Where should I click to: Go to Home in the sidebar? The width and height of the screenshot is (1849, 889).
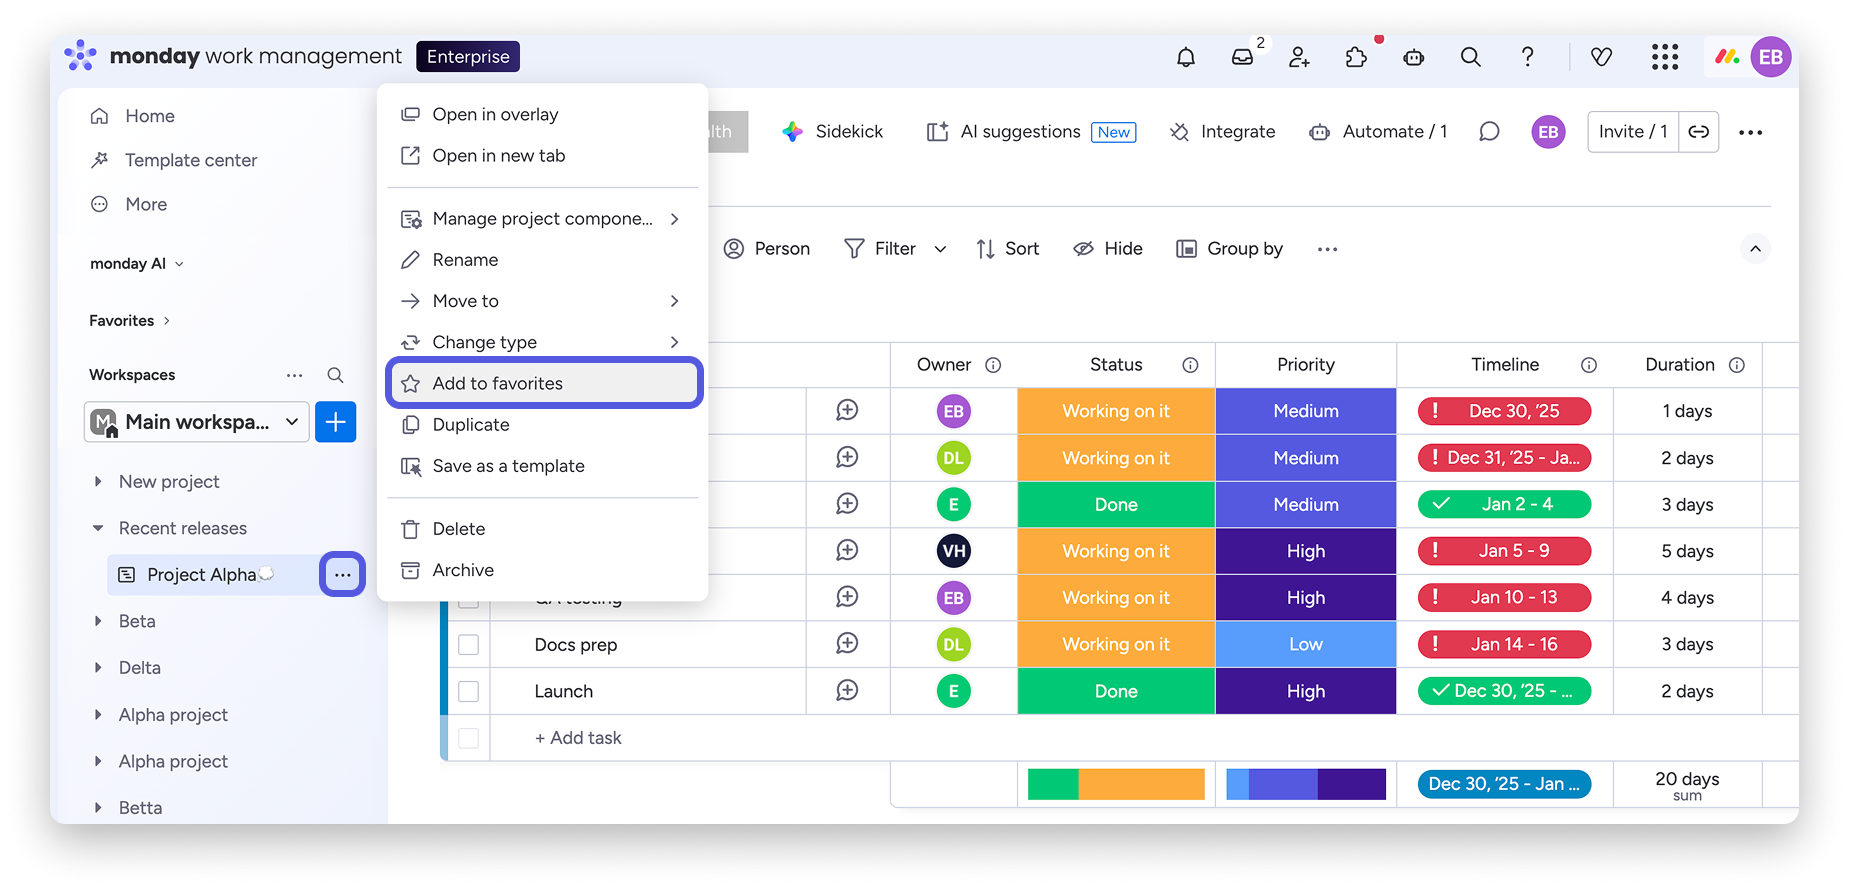(x=132, y=116)
